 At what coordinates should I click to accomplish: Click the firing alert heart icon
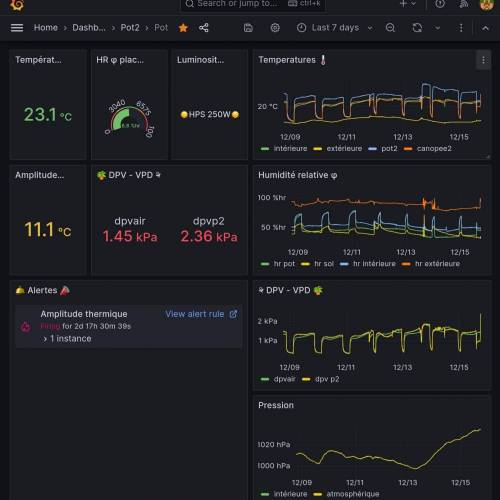26,327
